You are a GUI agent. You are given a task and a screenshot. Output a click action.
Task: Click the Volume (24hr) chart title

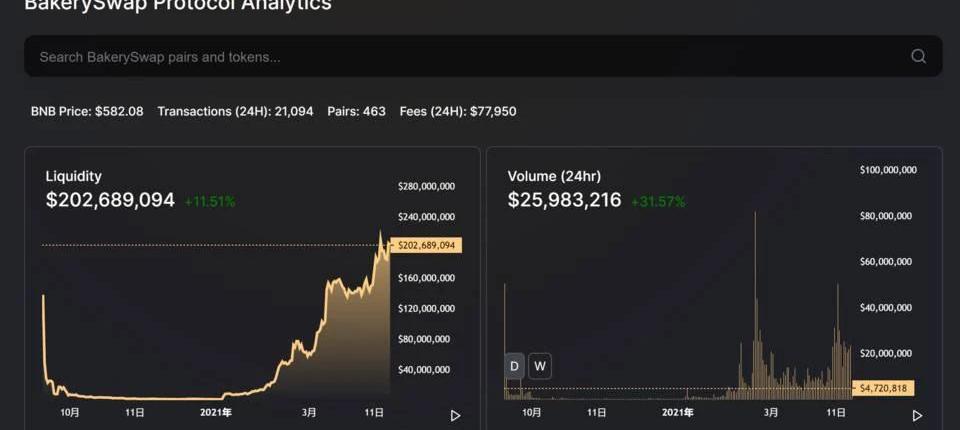point(554,176)
